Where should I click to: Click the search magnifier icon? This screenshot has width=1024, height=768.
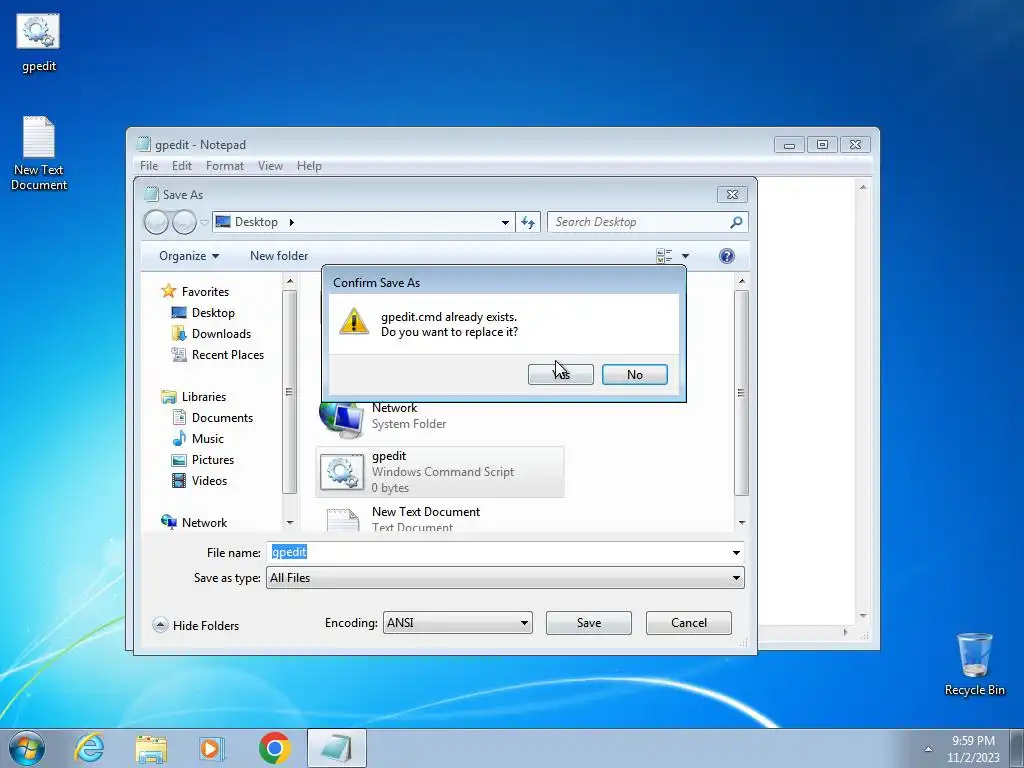[736, 222]
